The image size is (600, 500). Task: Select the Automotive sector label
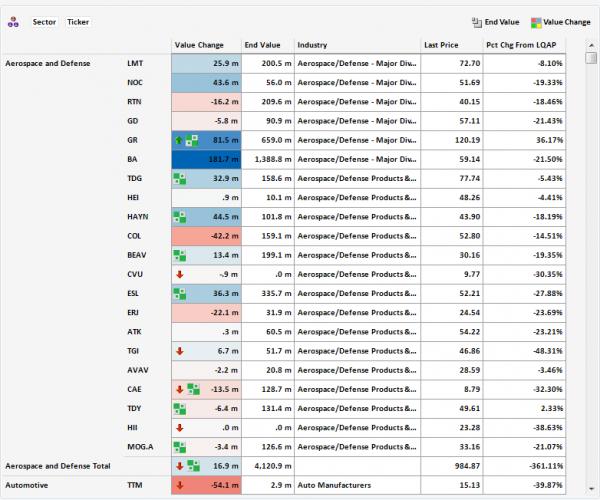coord(27,485)
